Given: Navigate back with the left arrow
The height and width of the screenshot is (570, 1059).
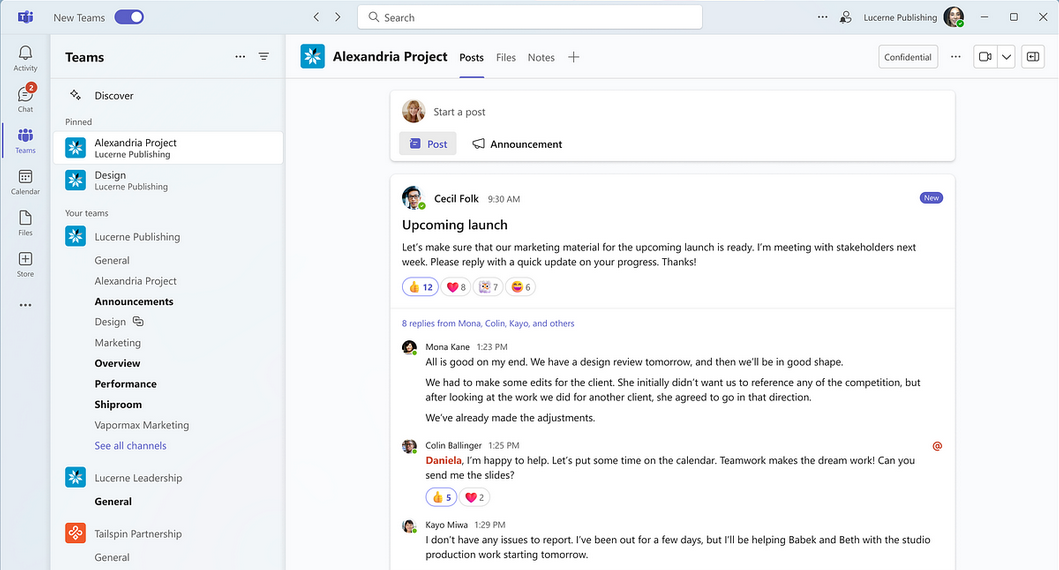Looking at the screenshot, I should [316, 17].
